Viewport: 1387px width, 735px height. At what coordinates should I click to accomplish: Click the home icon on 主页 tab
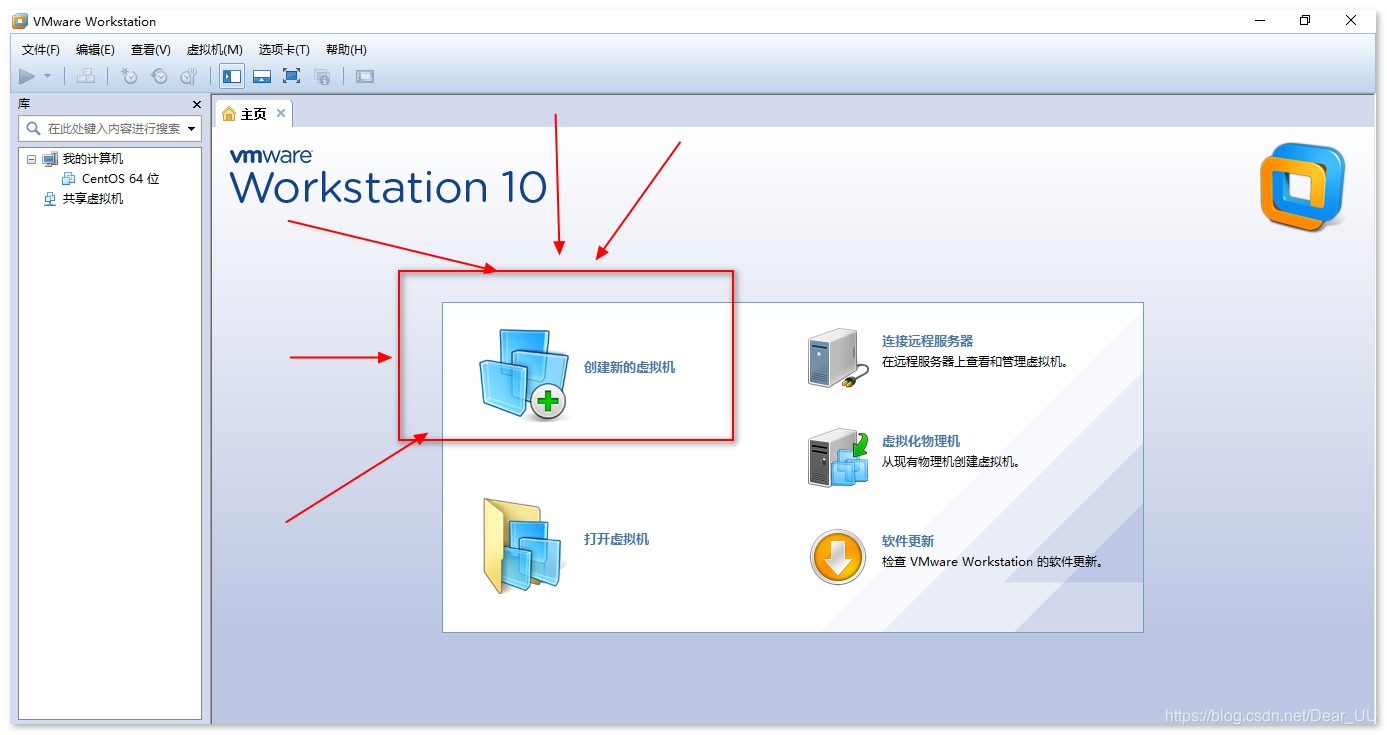[229, 114]
